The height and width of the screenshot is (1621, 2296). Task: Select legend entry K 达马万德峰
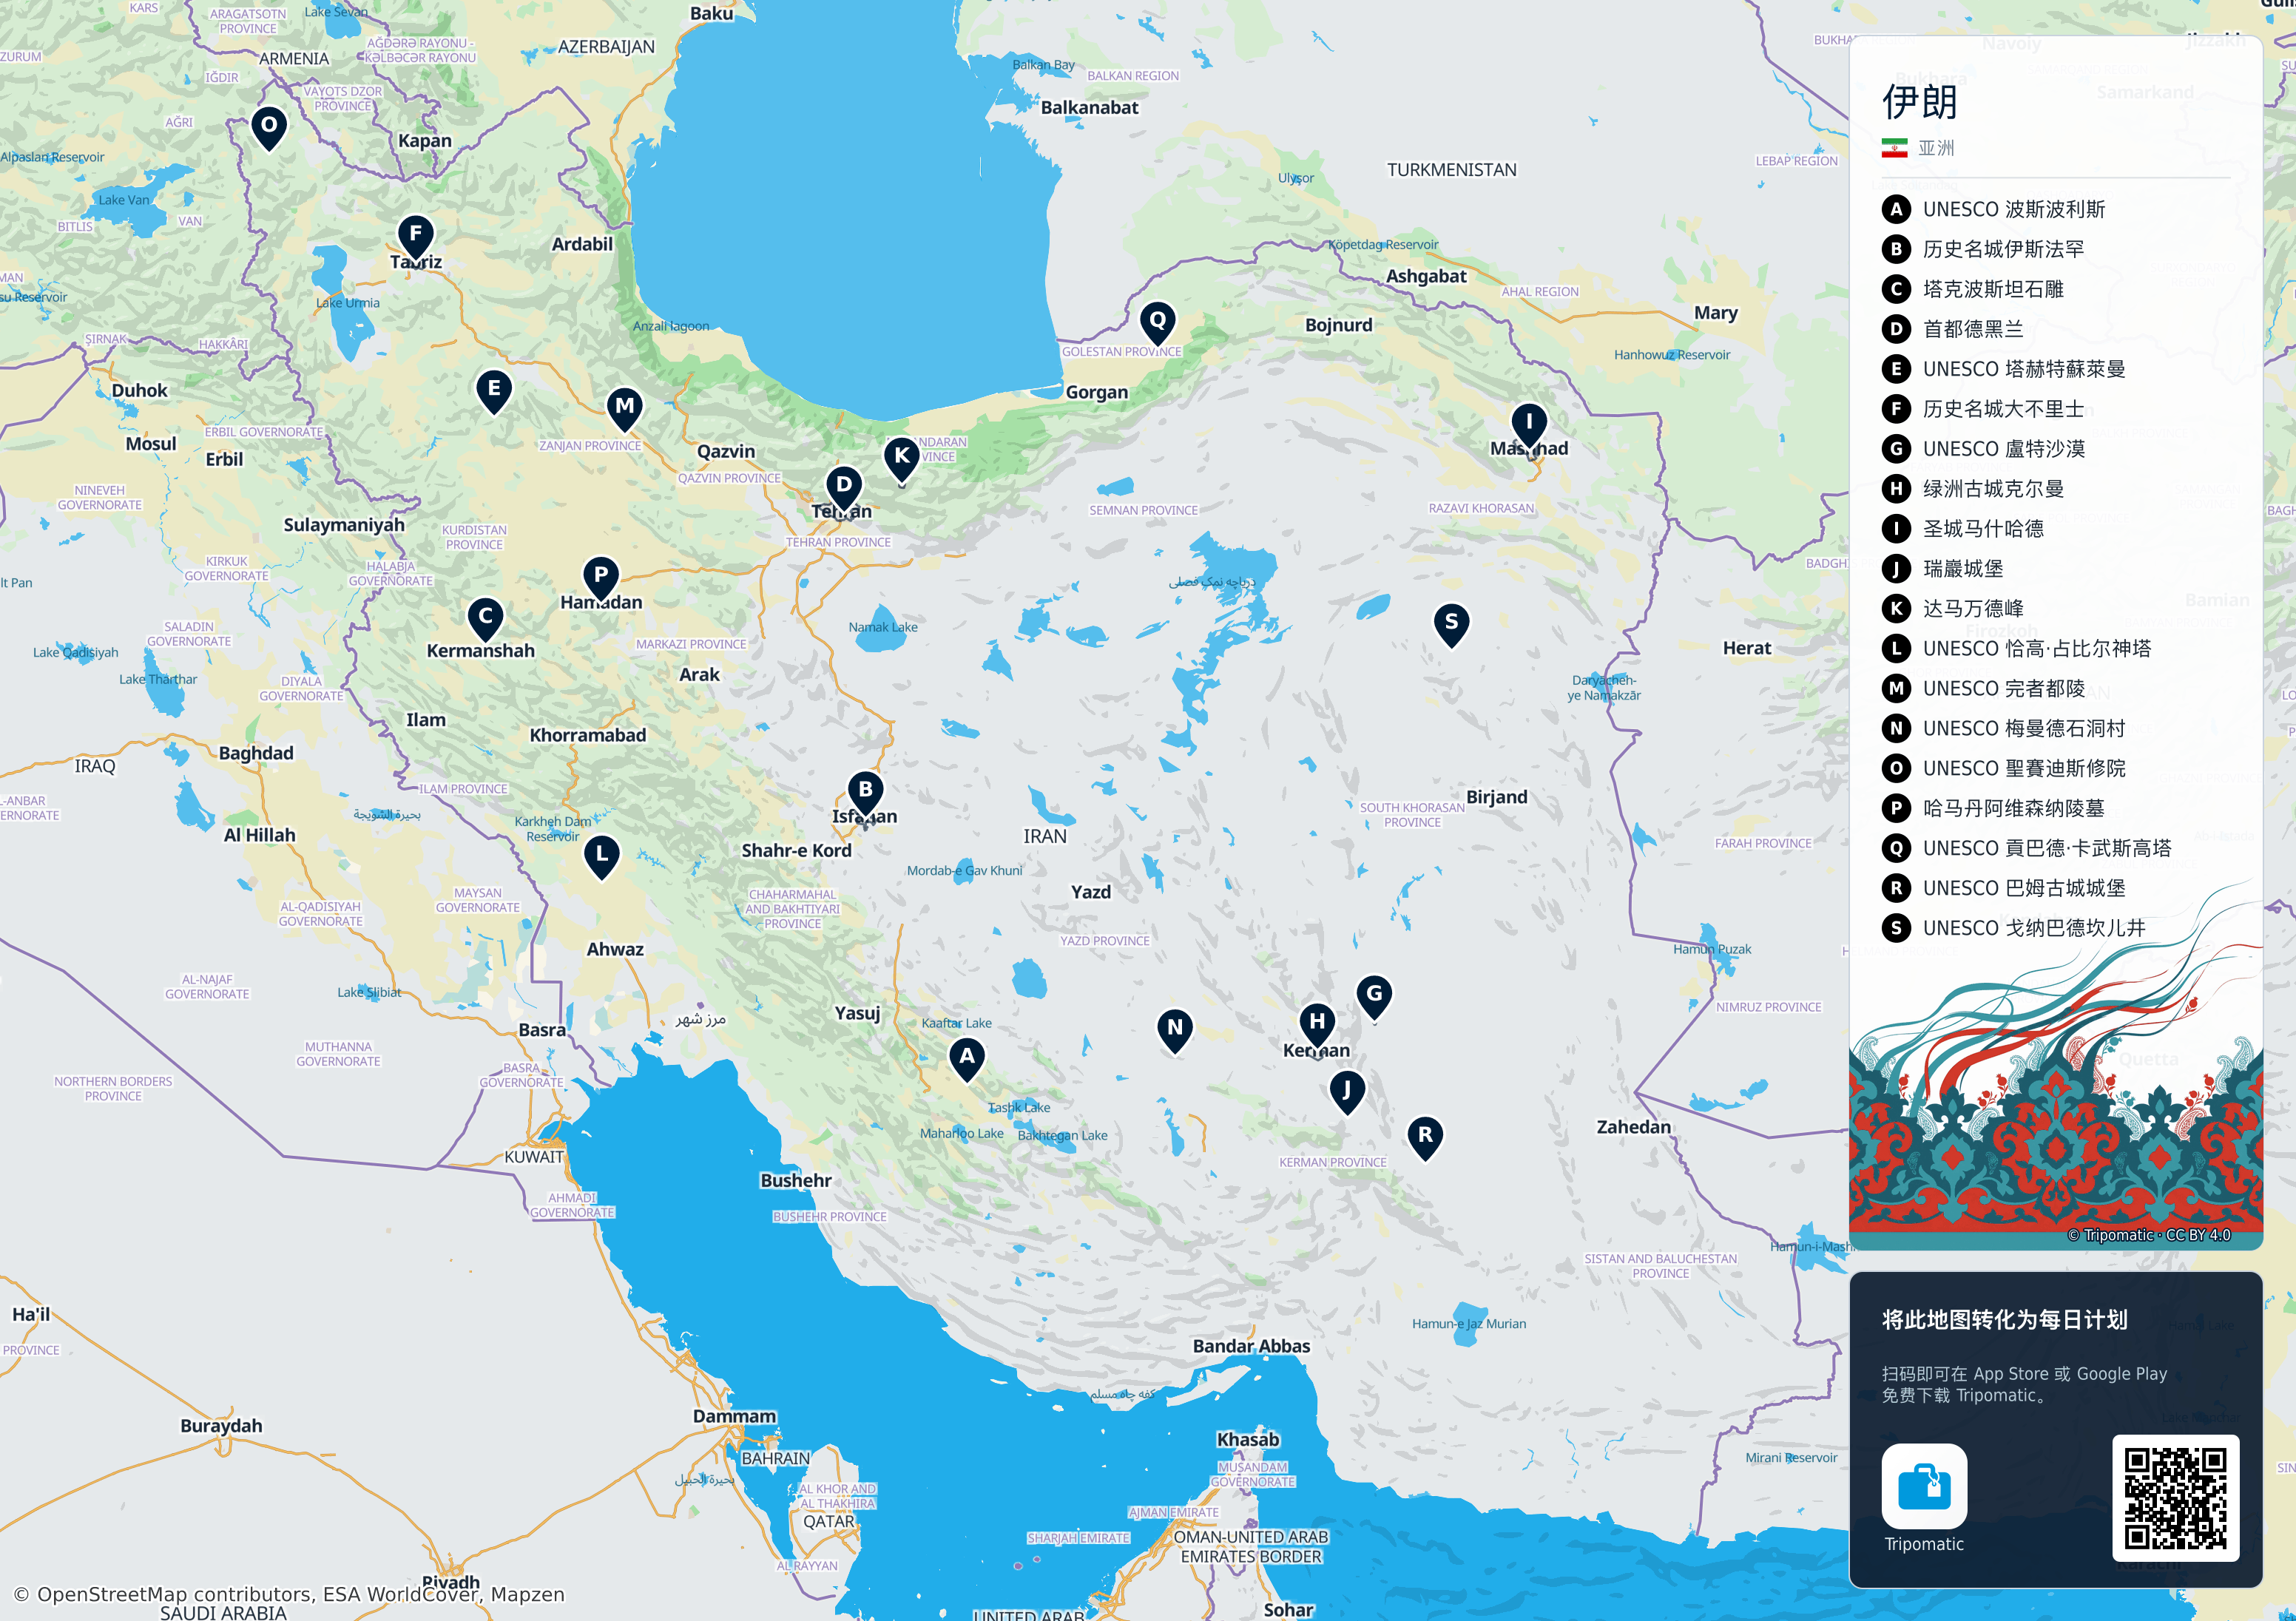click(x=1953, y=608)
